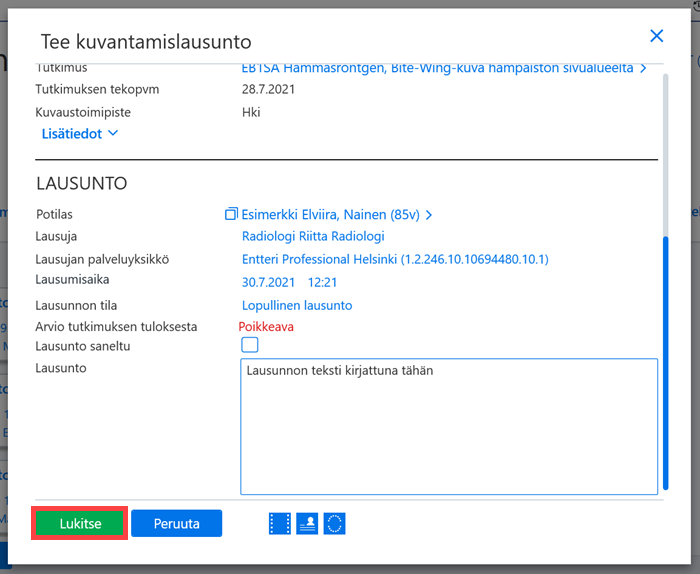Click the Lausujan palveluyksikkö label

point(102,259)
